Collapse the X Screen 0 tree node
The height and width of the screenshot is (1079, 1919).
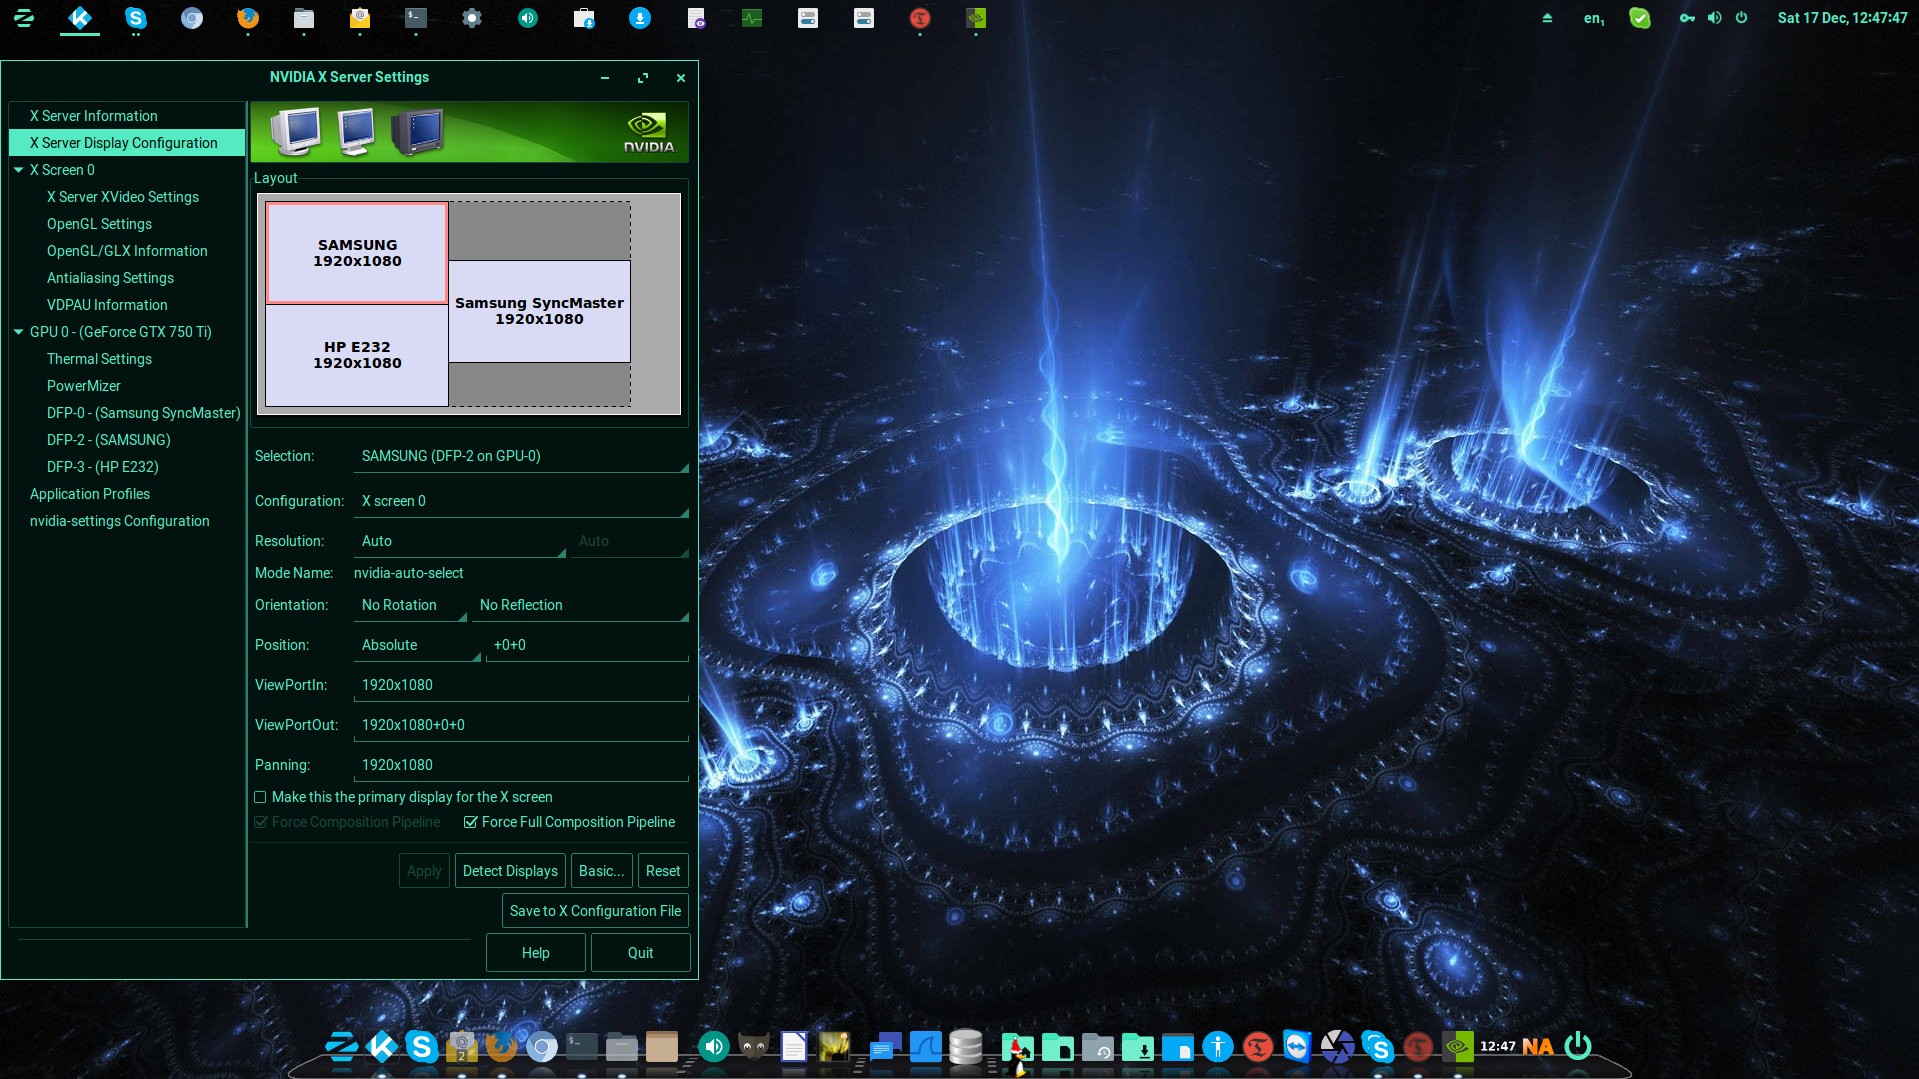(x=18, y=170)
